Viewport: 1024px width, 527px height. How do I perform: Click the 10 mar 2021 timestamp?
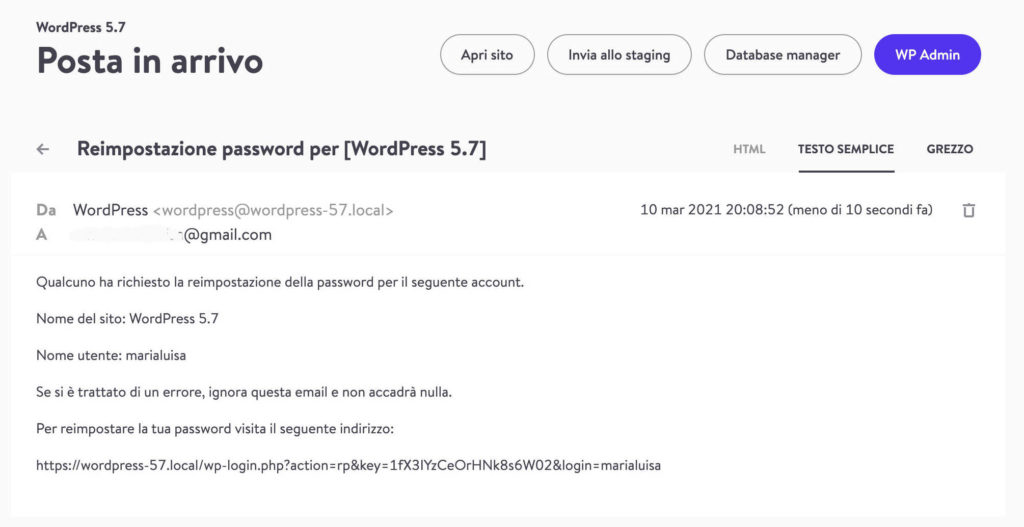(x=786, y=210)
